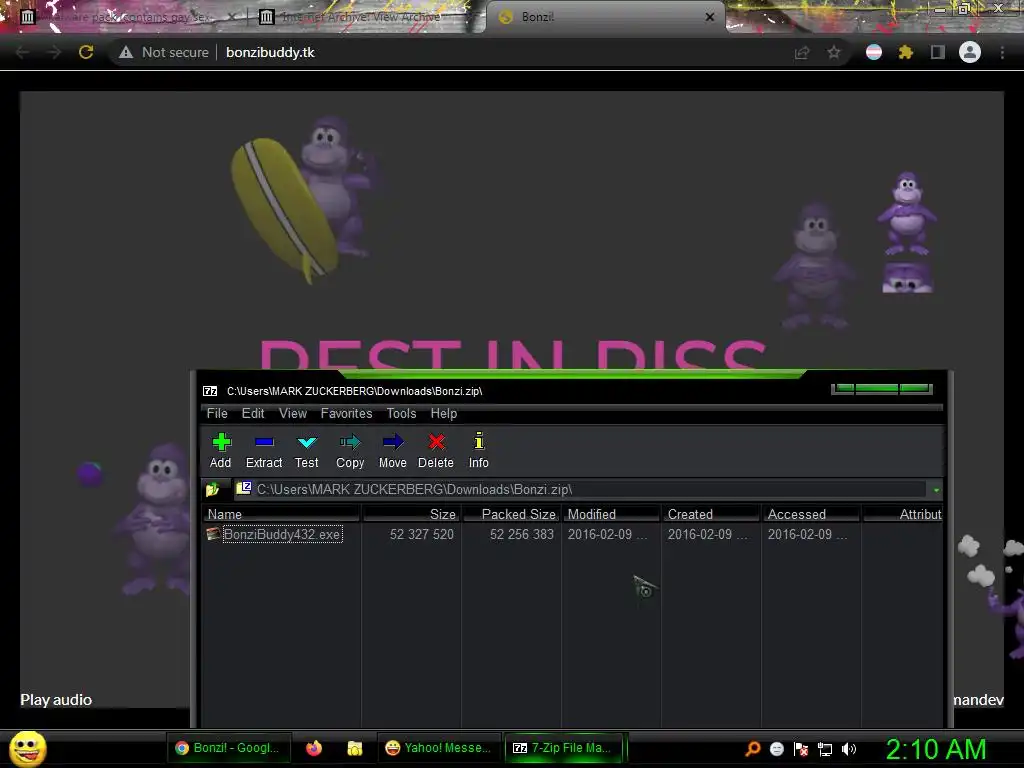Click the size value 52 327 520

click(421, 534)
